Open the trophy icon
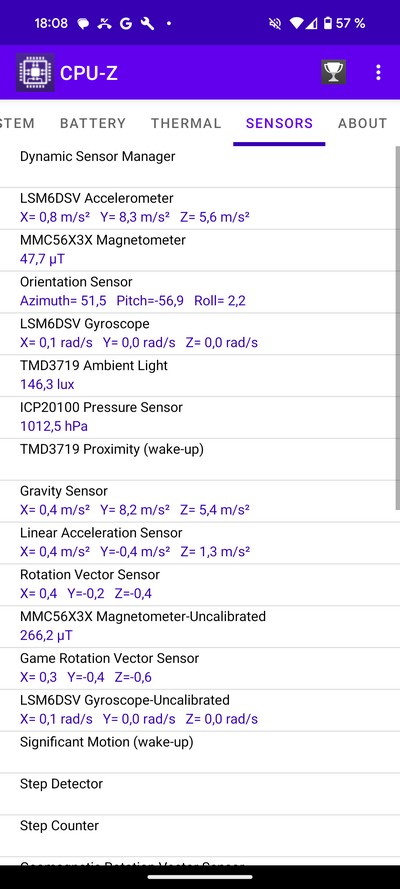 pos(334,72)
